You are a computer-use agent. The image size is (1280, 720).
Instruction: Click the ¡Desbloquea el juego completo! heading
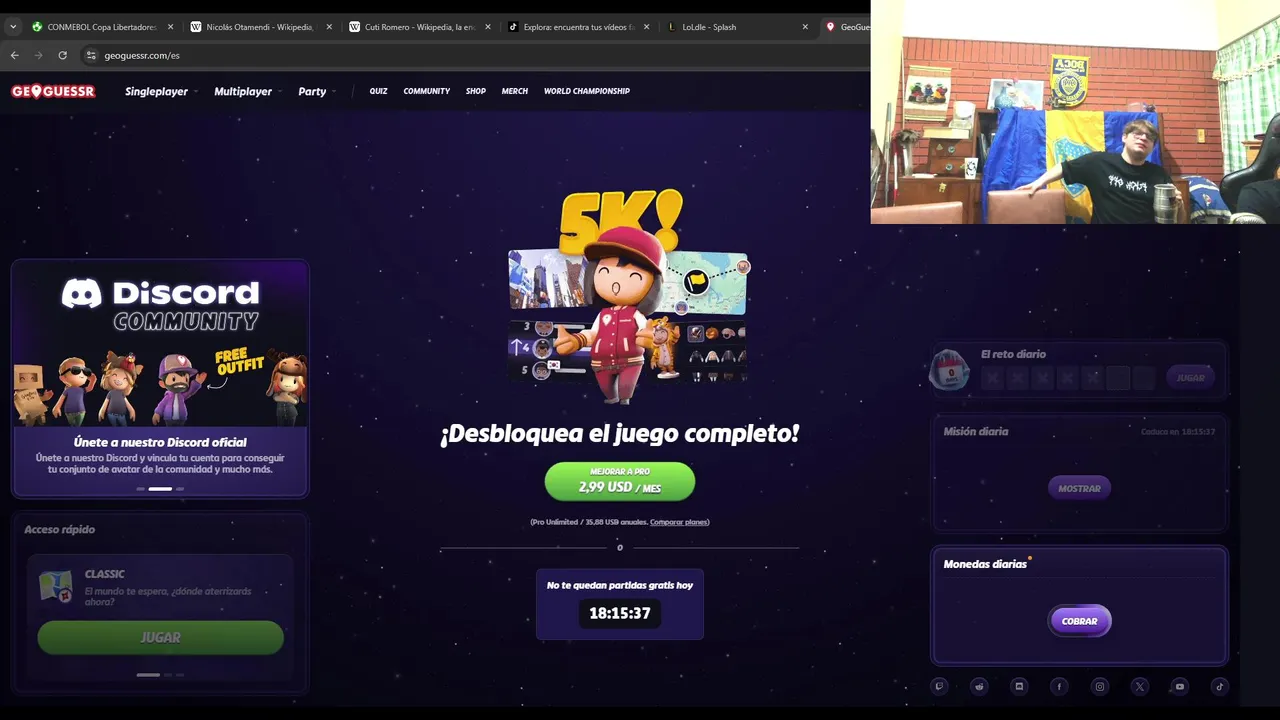(x=620, y=433)
